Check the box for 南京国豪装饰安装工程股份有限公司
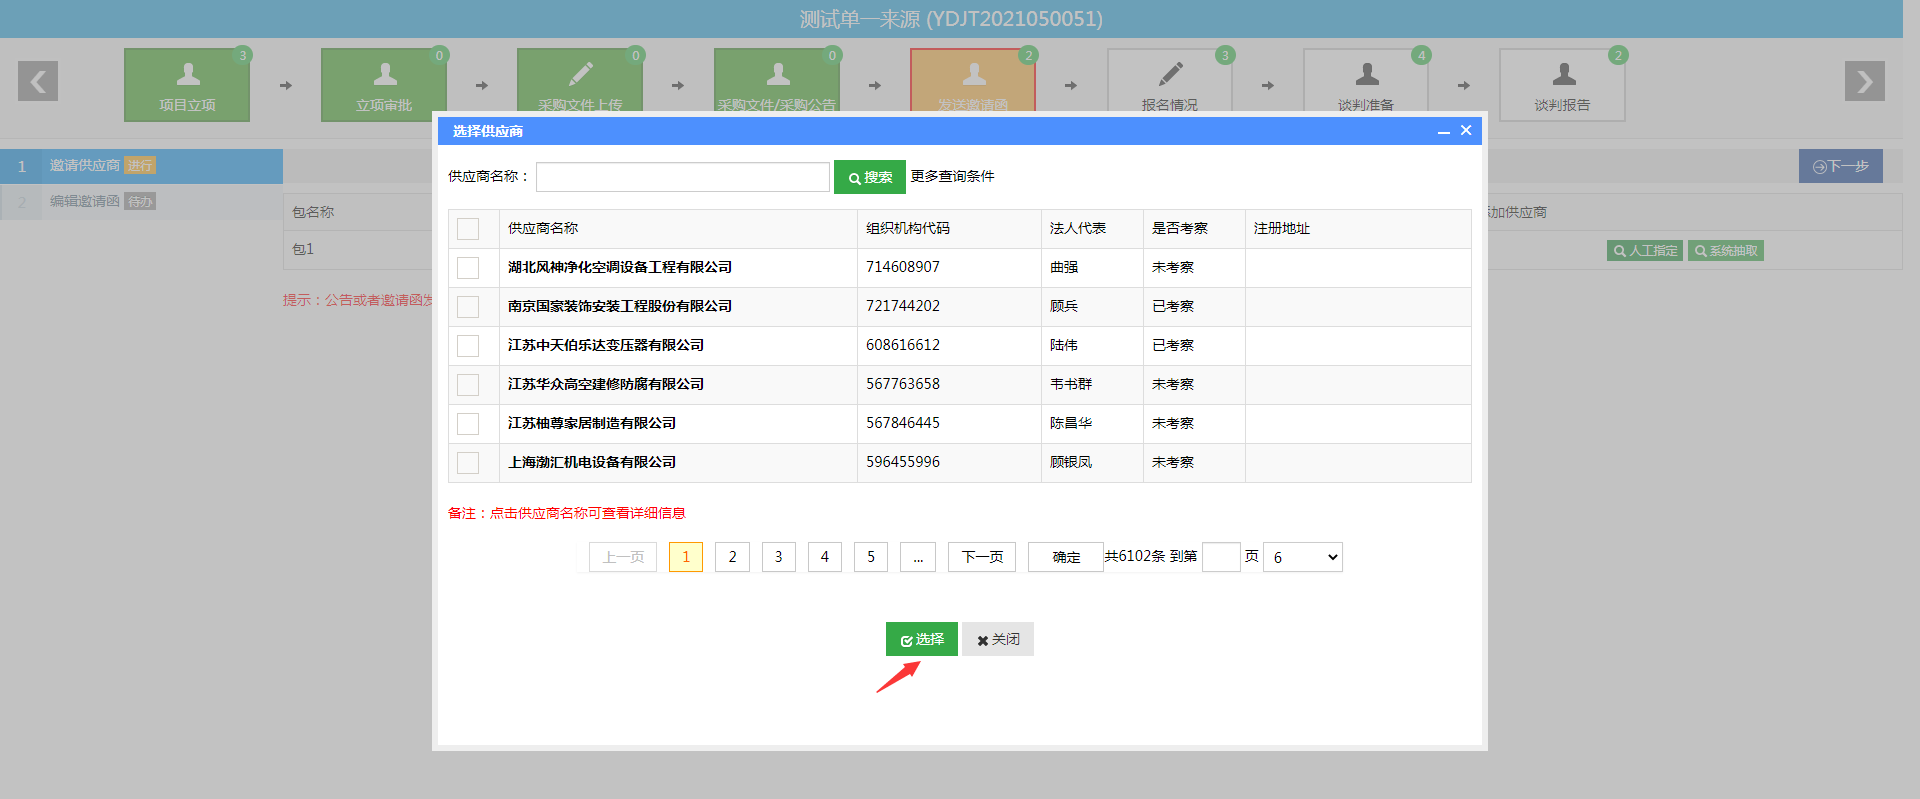1920x799 pixels. (468, 307)
